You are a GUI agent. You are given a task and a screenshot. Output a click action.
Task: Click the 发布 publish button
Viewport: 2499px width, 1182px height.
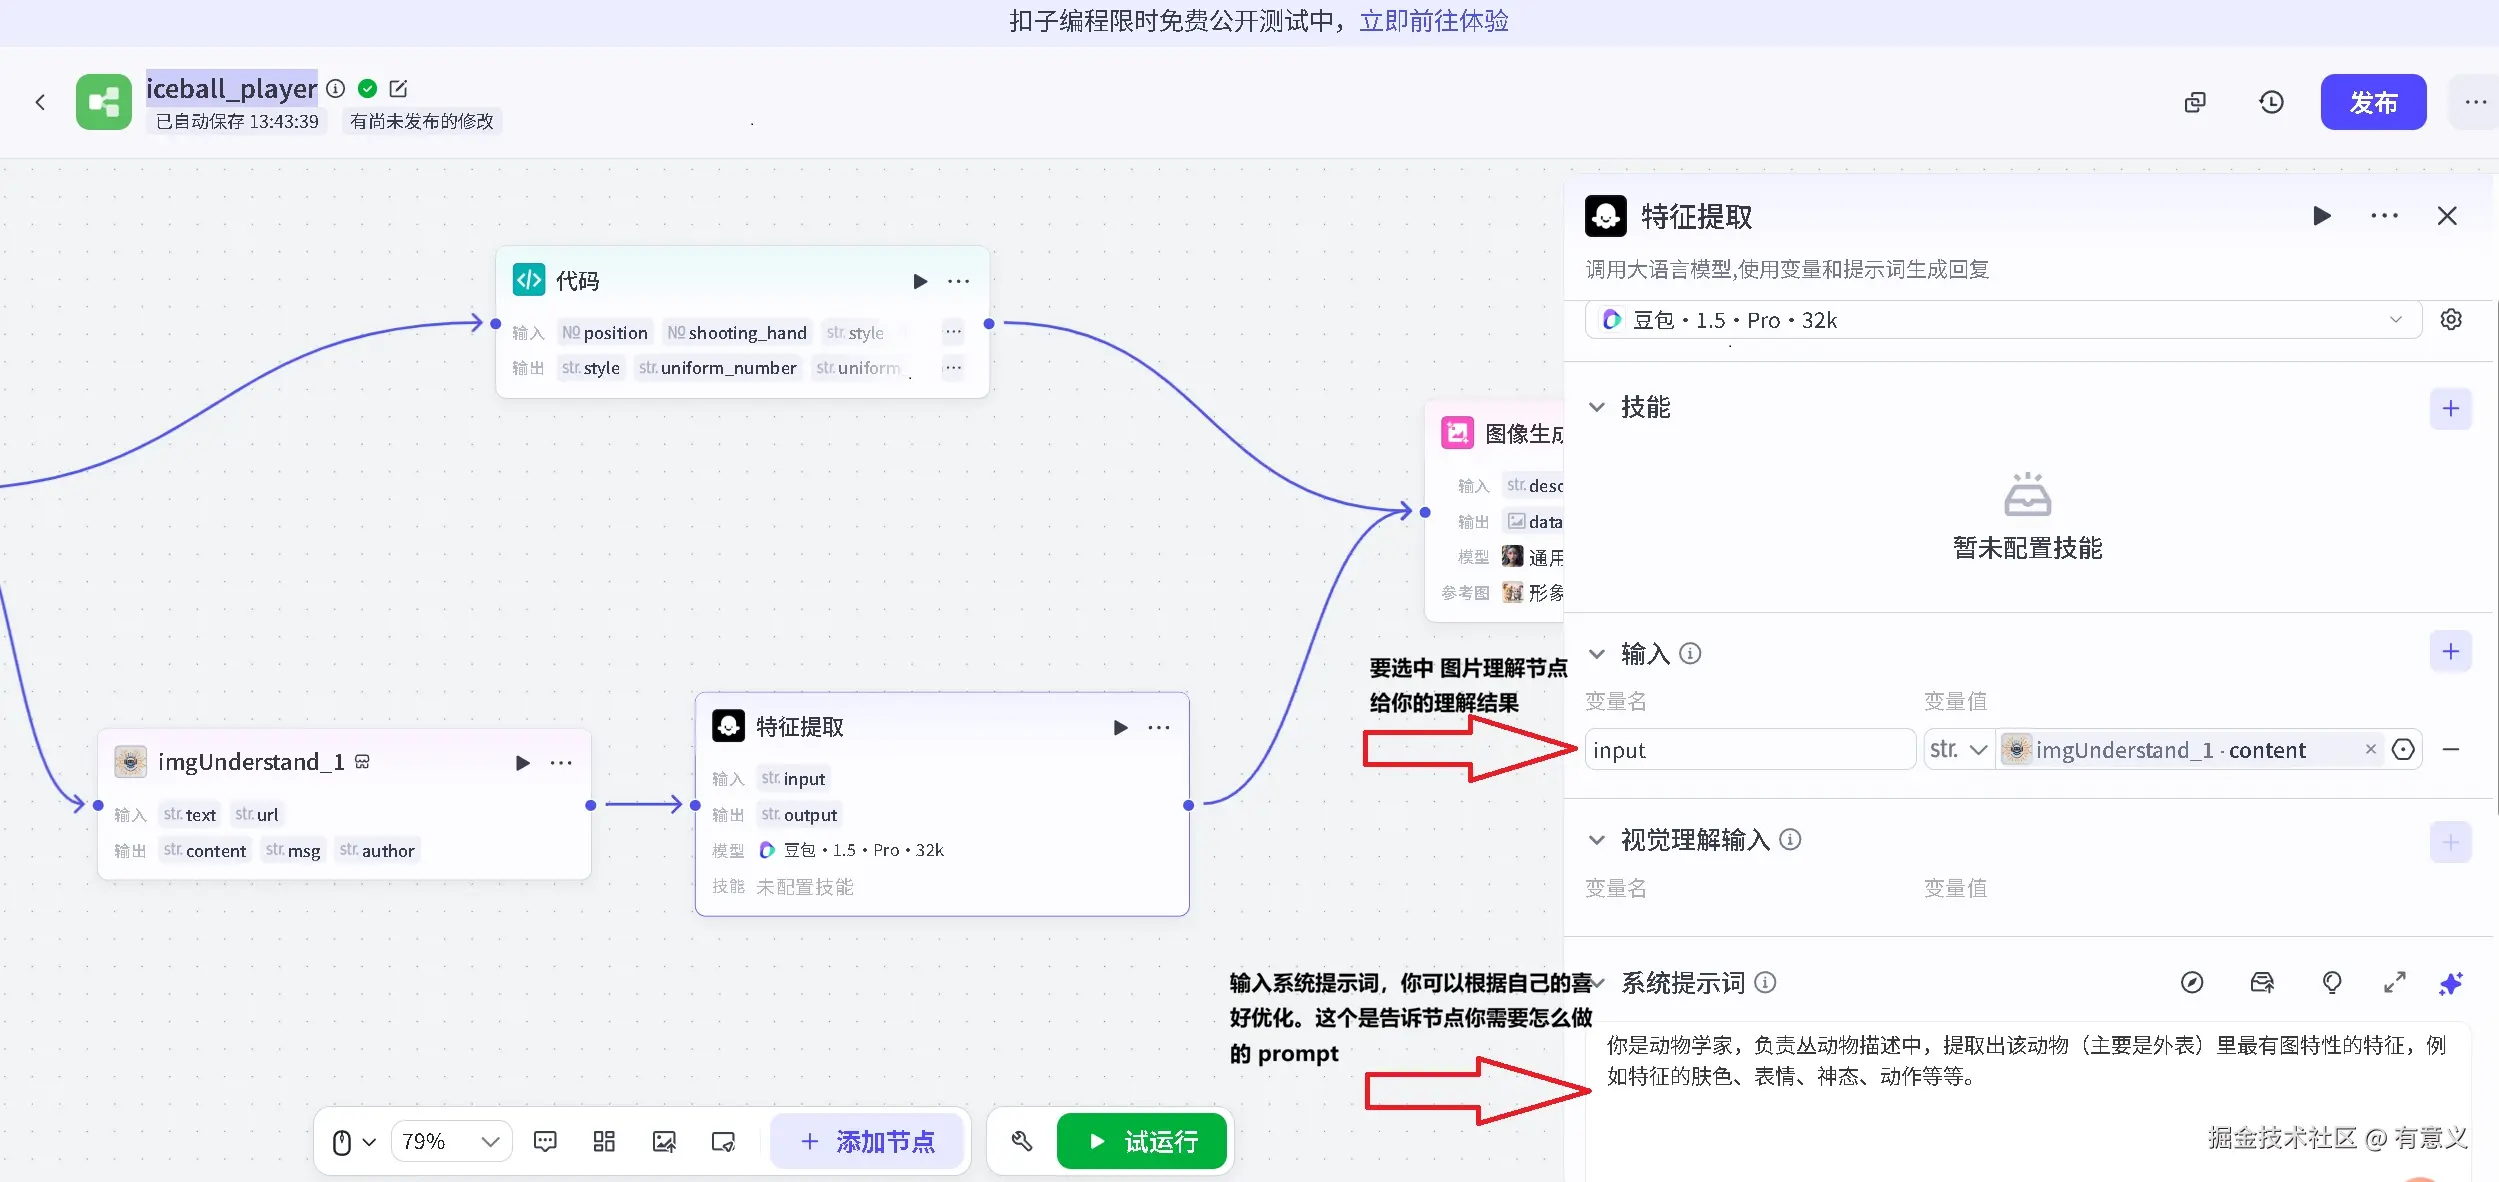[x=2372, y=101]
